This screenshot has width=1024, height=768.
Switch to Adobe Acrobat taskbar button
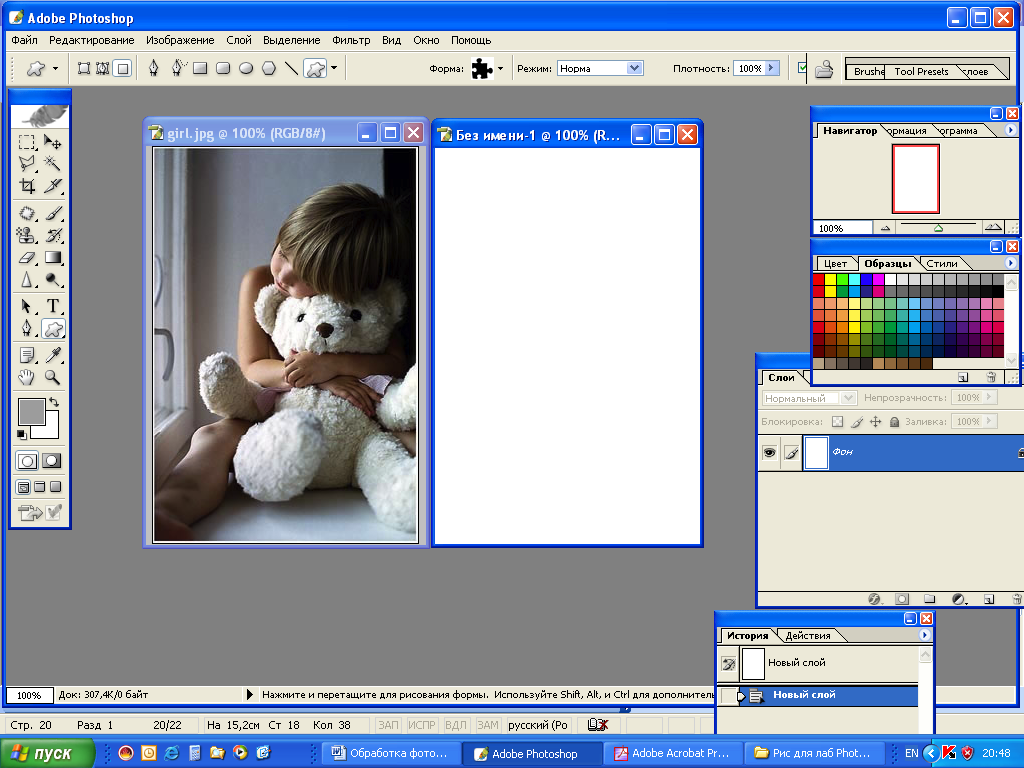pos(672,753)
